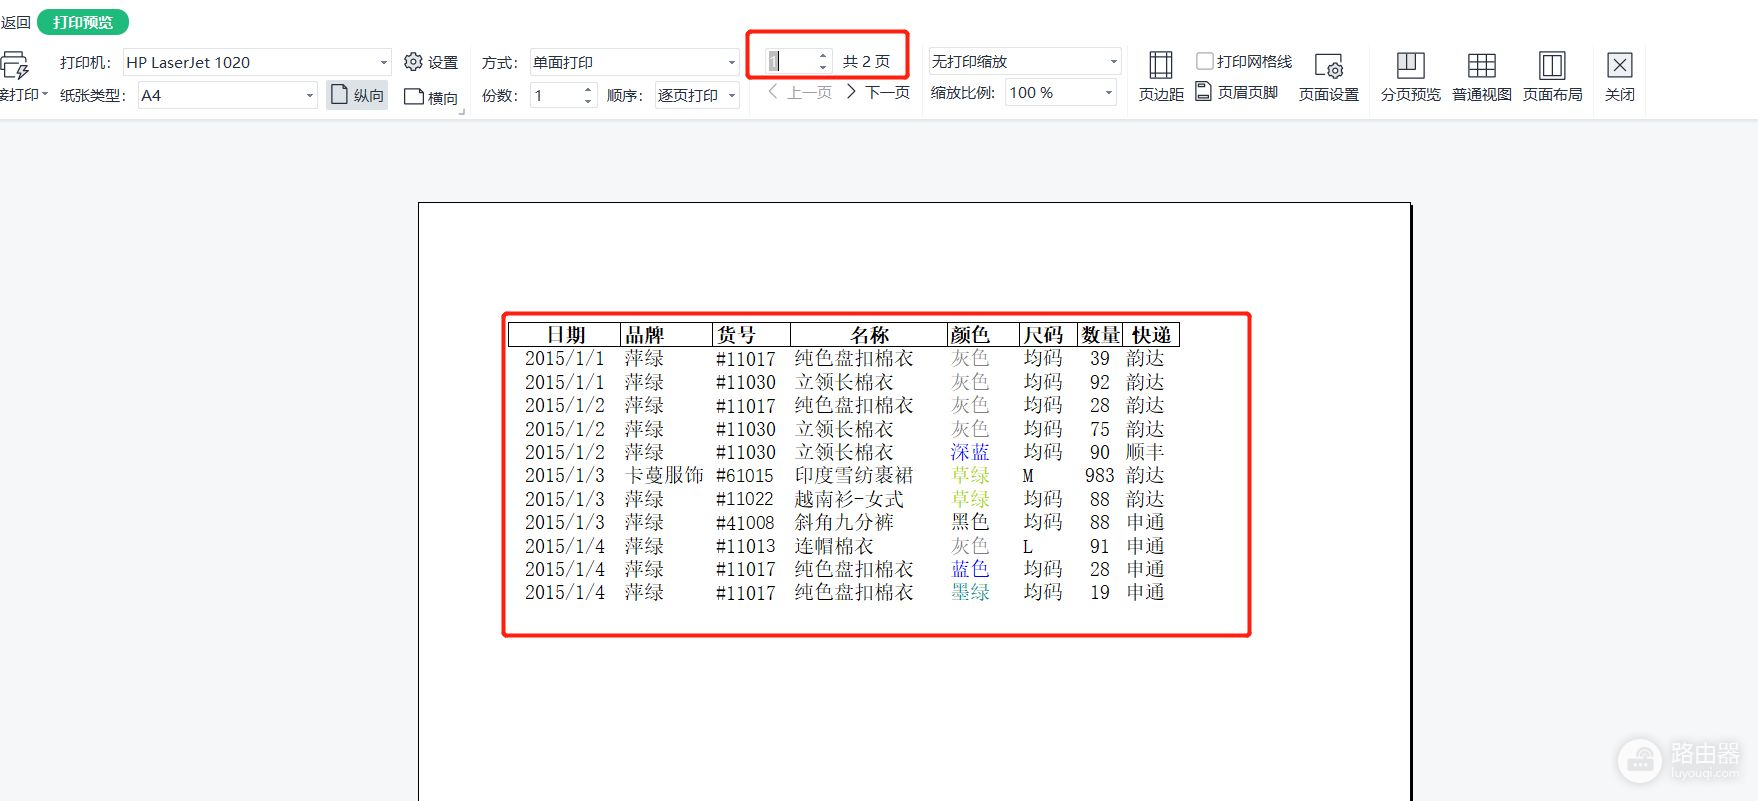The width and height of the screenshot is (1758, 801).
Task: Click 卡蔓服饰 brand cell
Action: [x=664, y=475]
